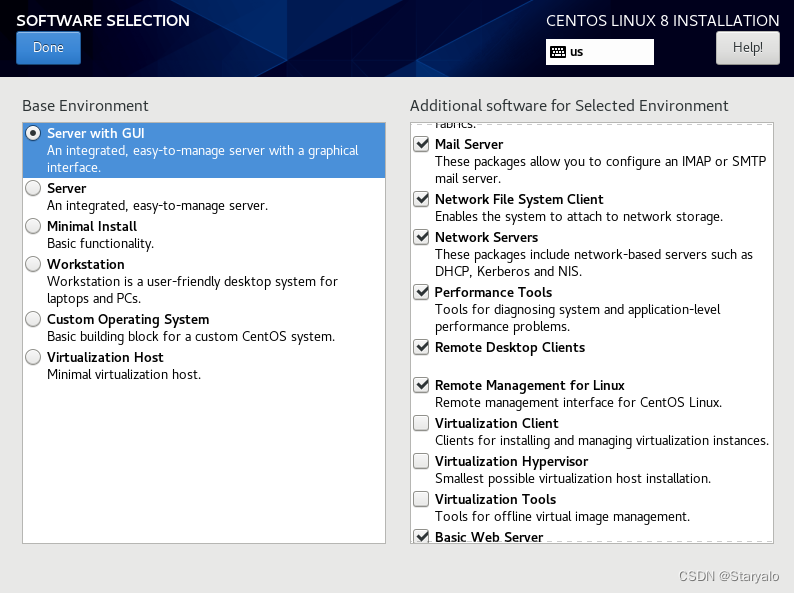Click the 'Basic Web Server' label text
The width and height of the screenshot is (794, 593).
489,536
